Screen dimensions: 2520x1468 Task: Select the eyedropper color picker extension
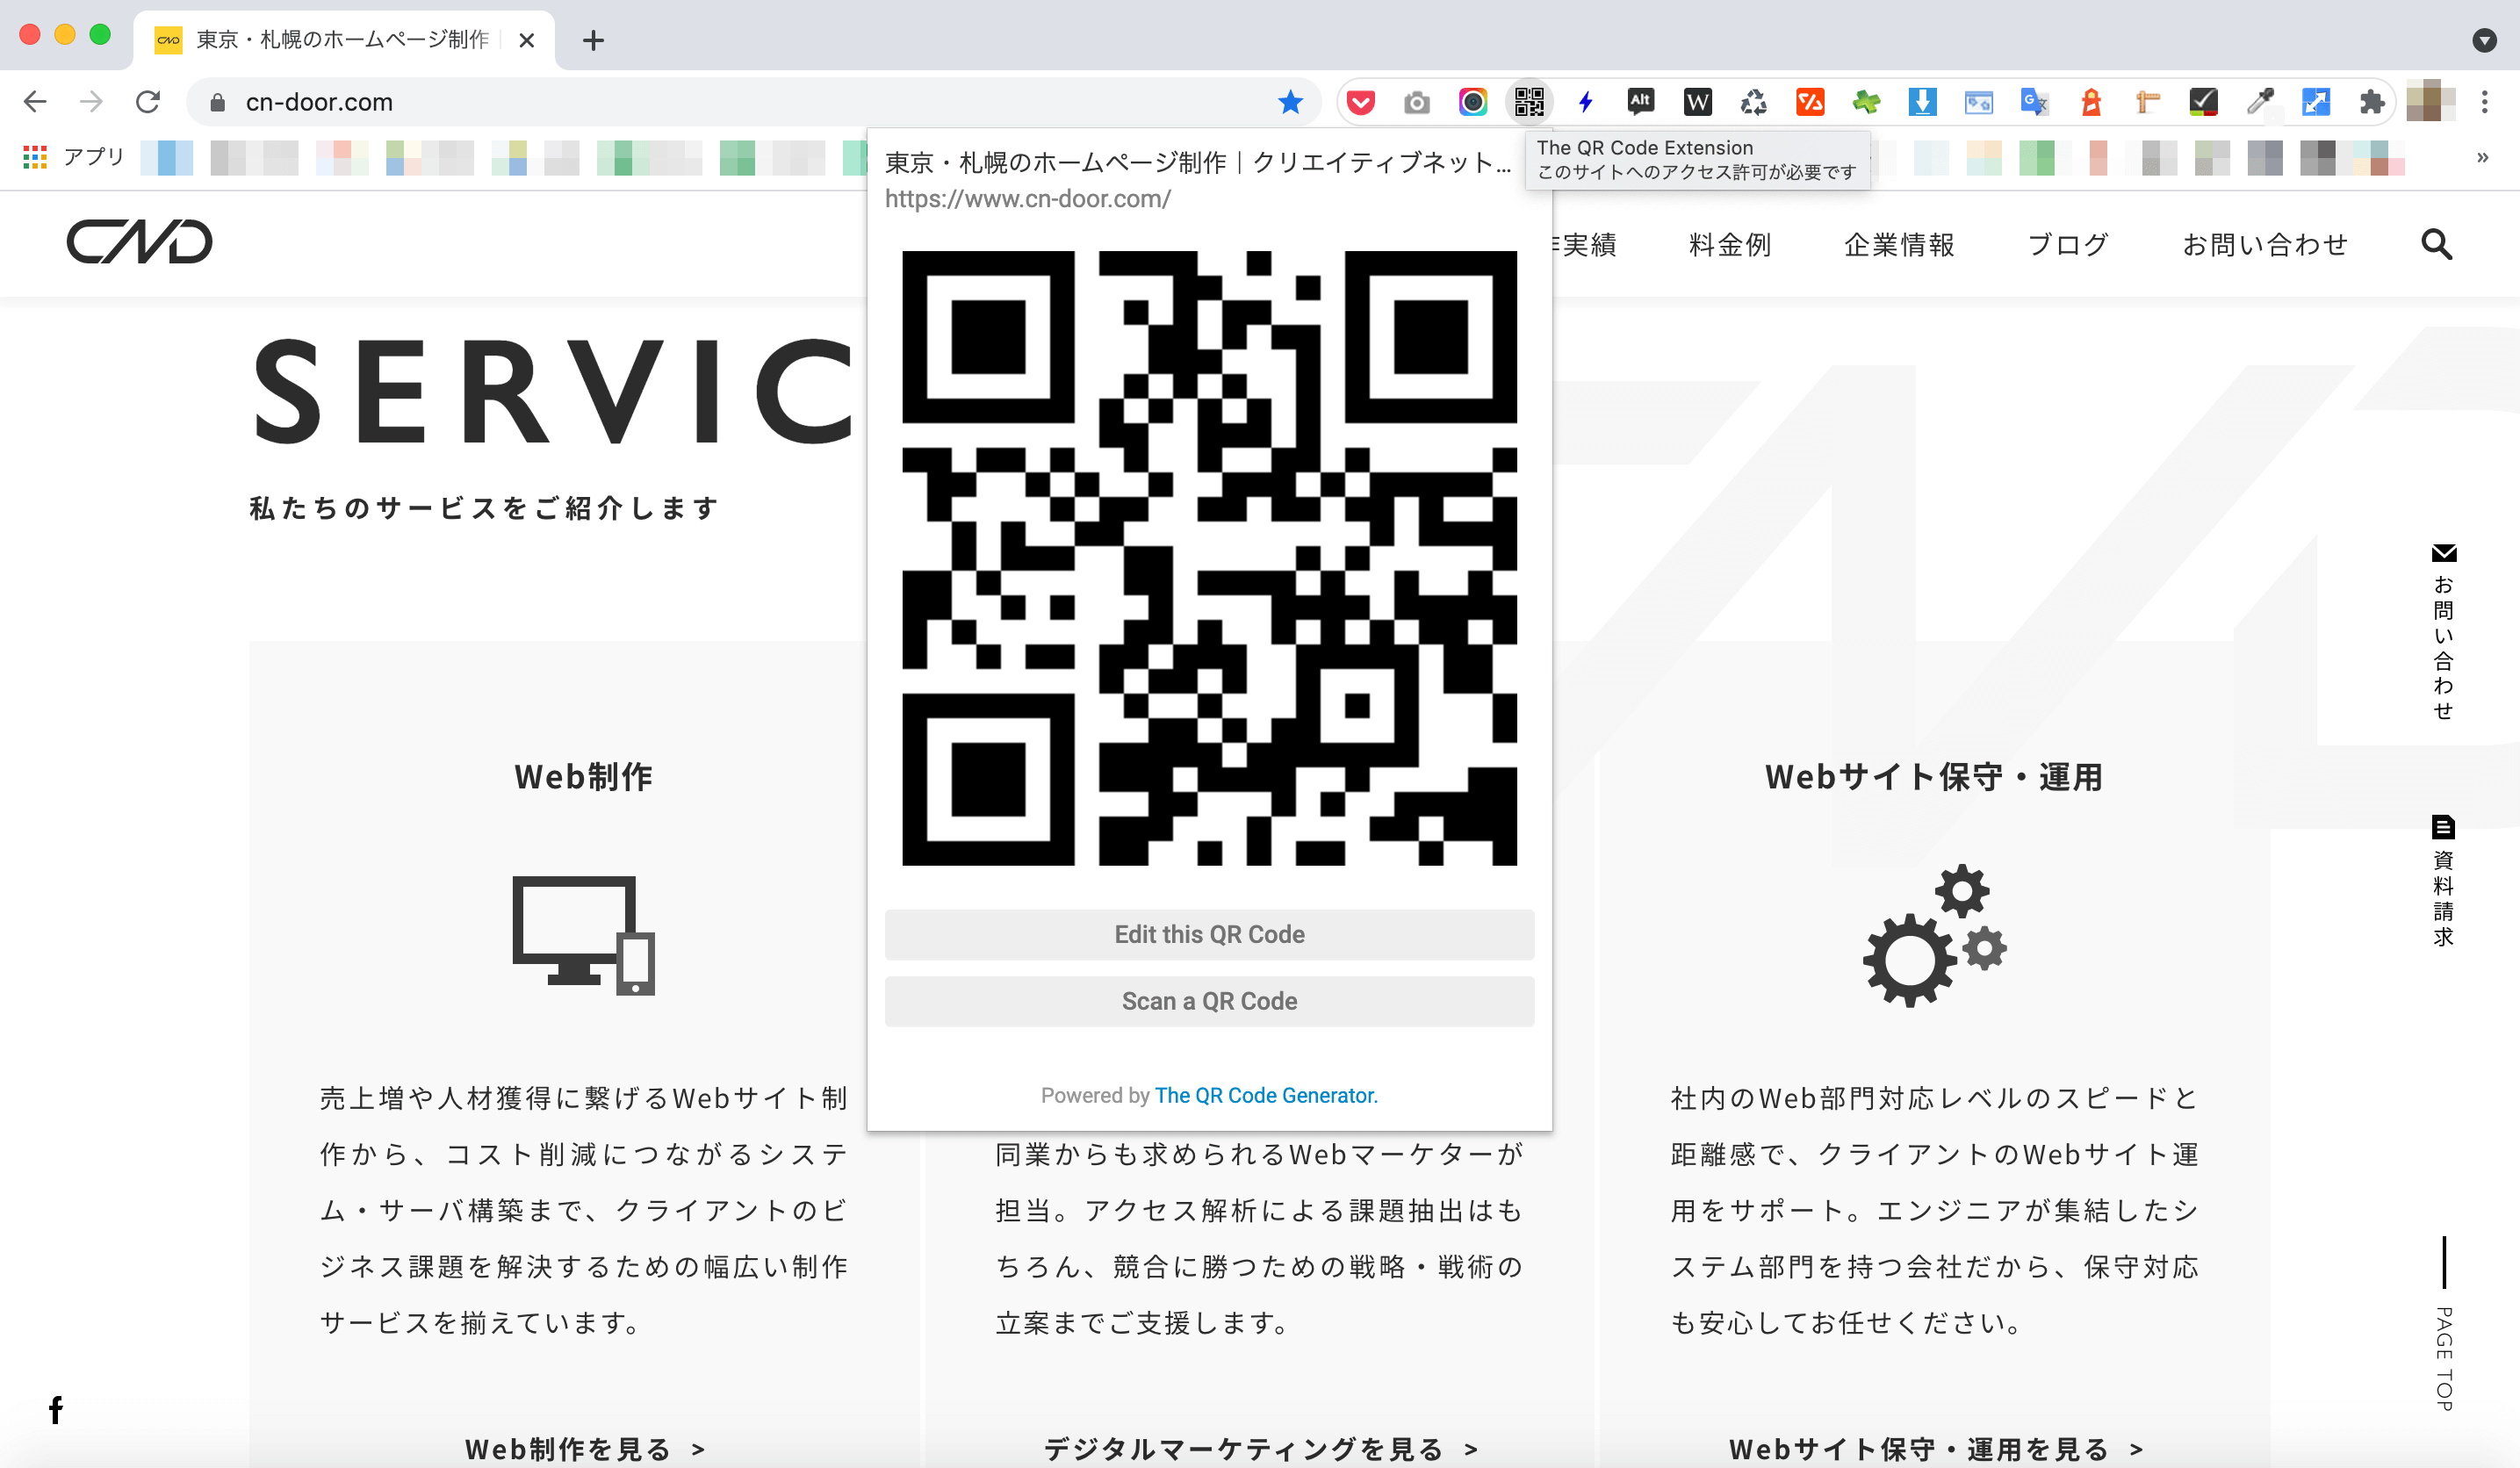pyautogui.click(x=2260, y=102)
